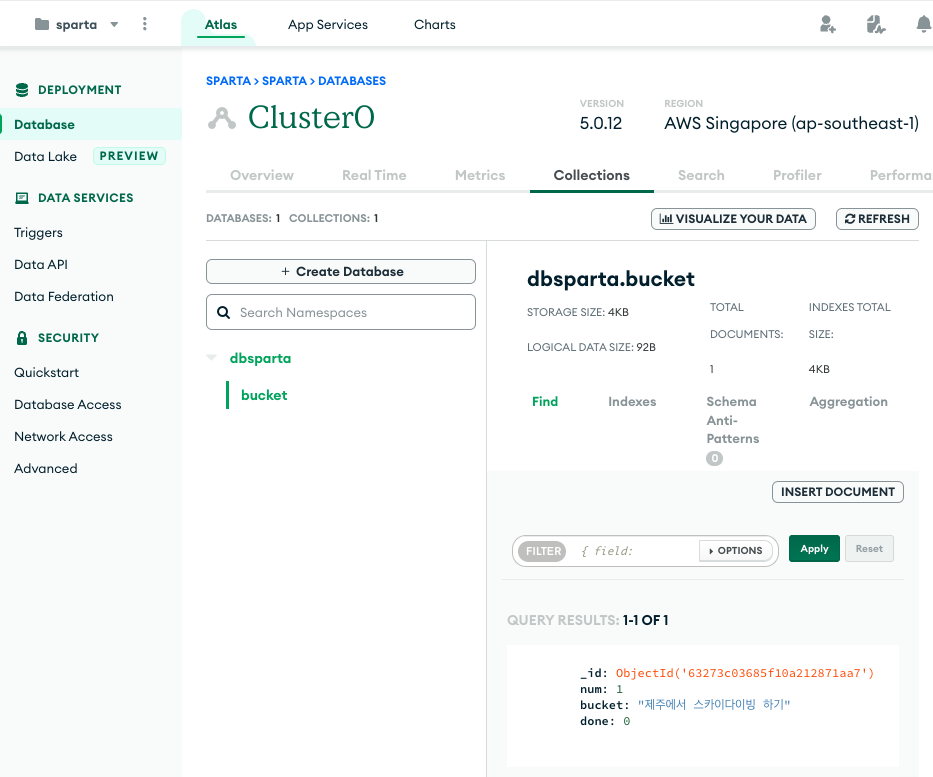The height and width of the screenshot is (777, 933).
Task: Click the Cluster0 cluster icon
Action: [222, 118]
